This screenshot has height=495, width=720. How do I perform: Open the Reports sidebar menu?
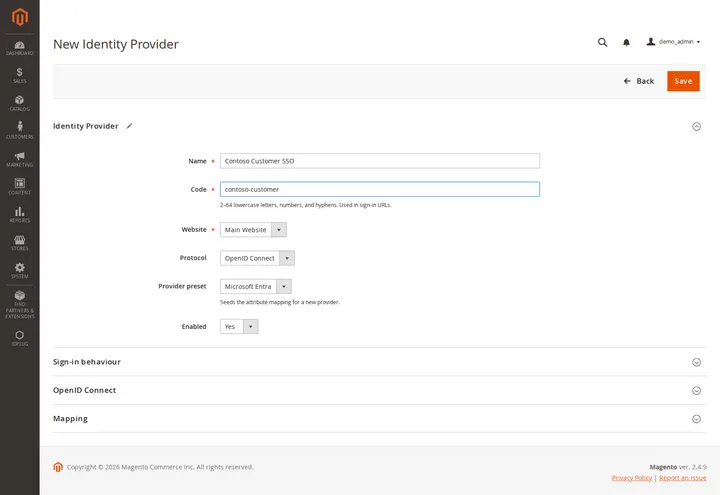tap(20, 215)
